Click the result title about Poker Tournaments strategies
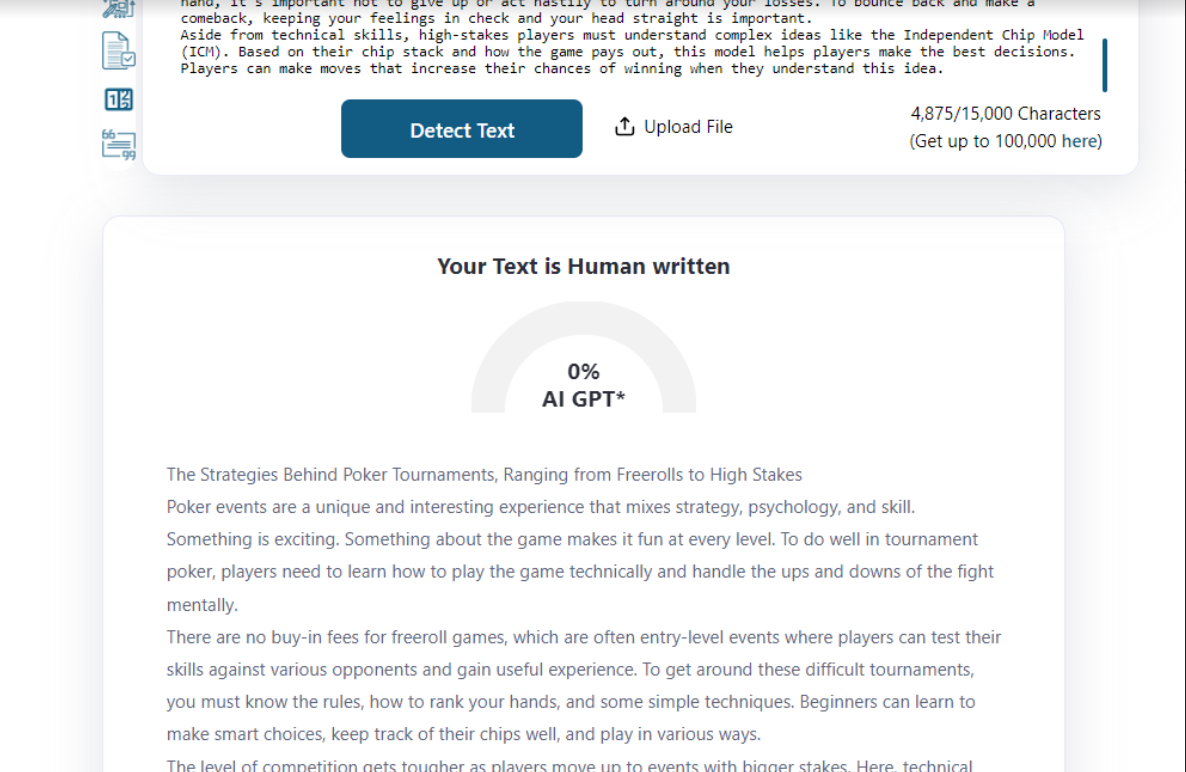The width and height of the screenshot is (1186, 772). (484, 474)
